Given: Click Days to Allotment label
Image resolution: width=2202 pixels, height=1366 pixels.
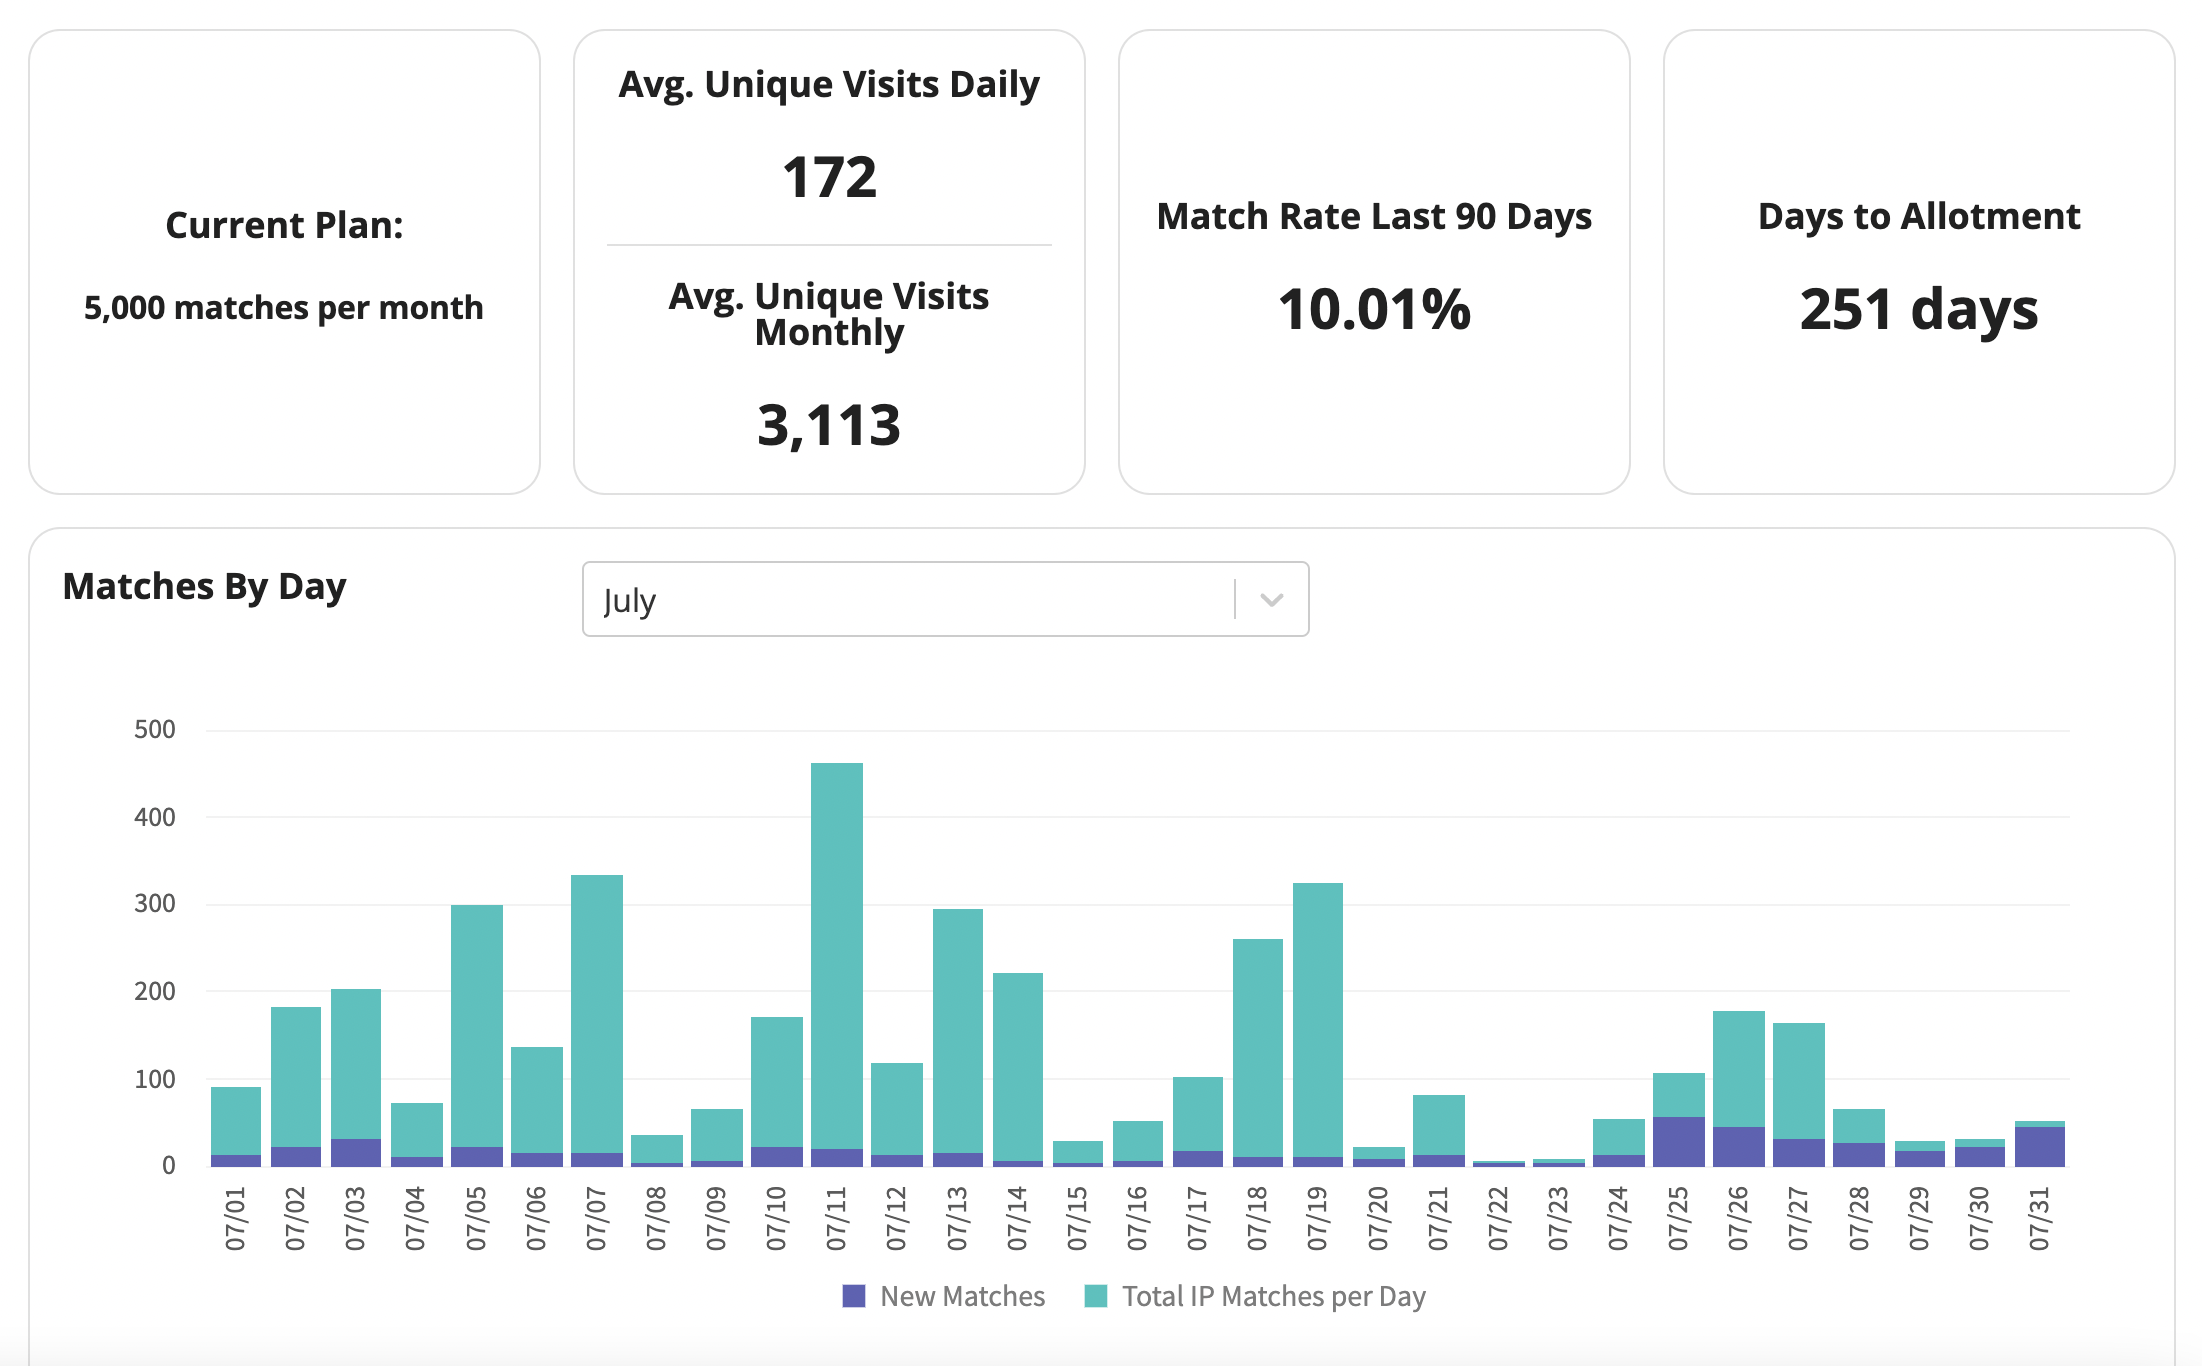Looking at the screenshot, I should click(x=1919, y=216).
